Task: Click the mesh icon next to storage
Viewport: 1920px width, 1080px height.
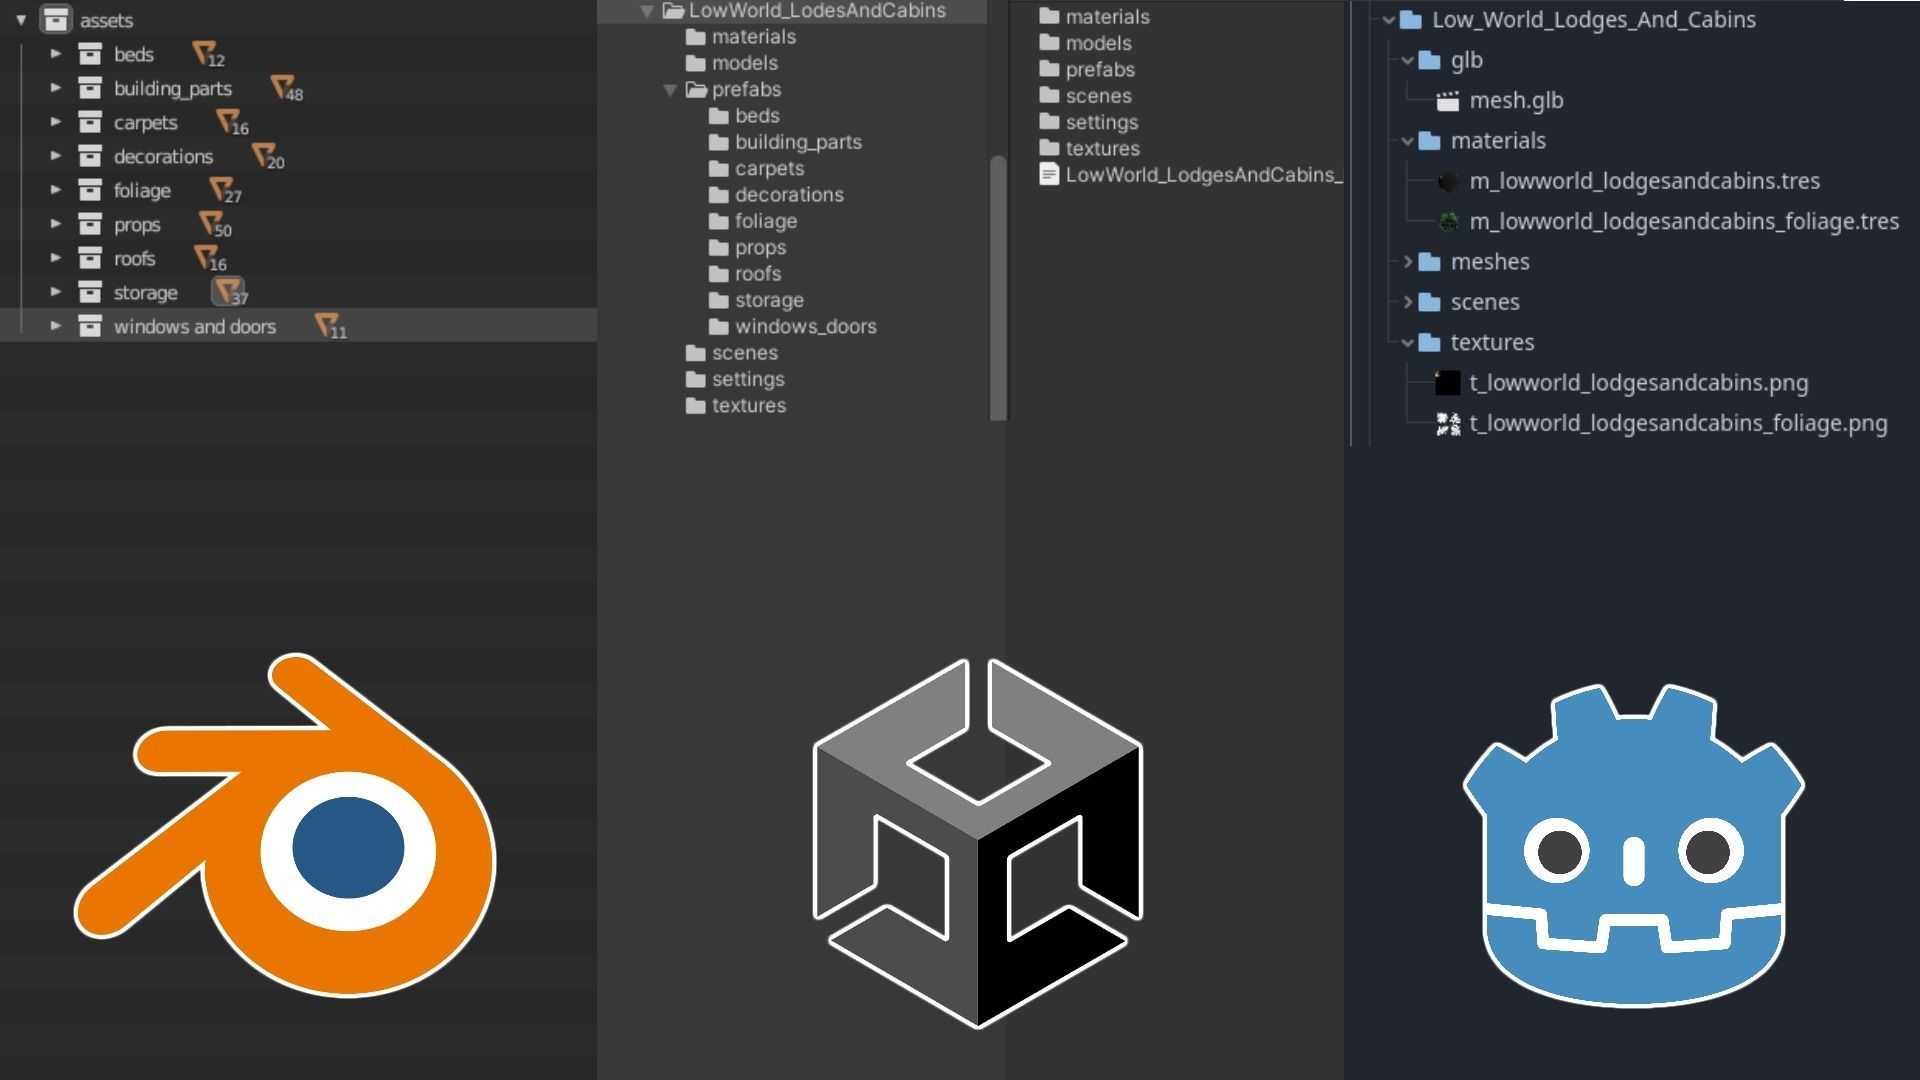Action: (x=228, y=291)
